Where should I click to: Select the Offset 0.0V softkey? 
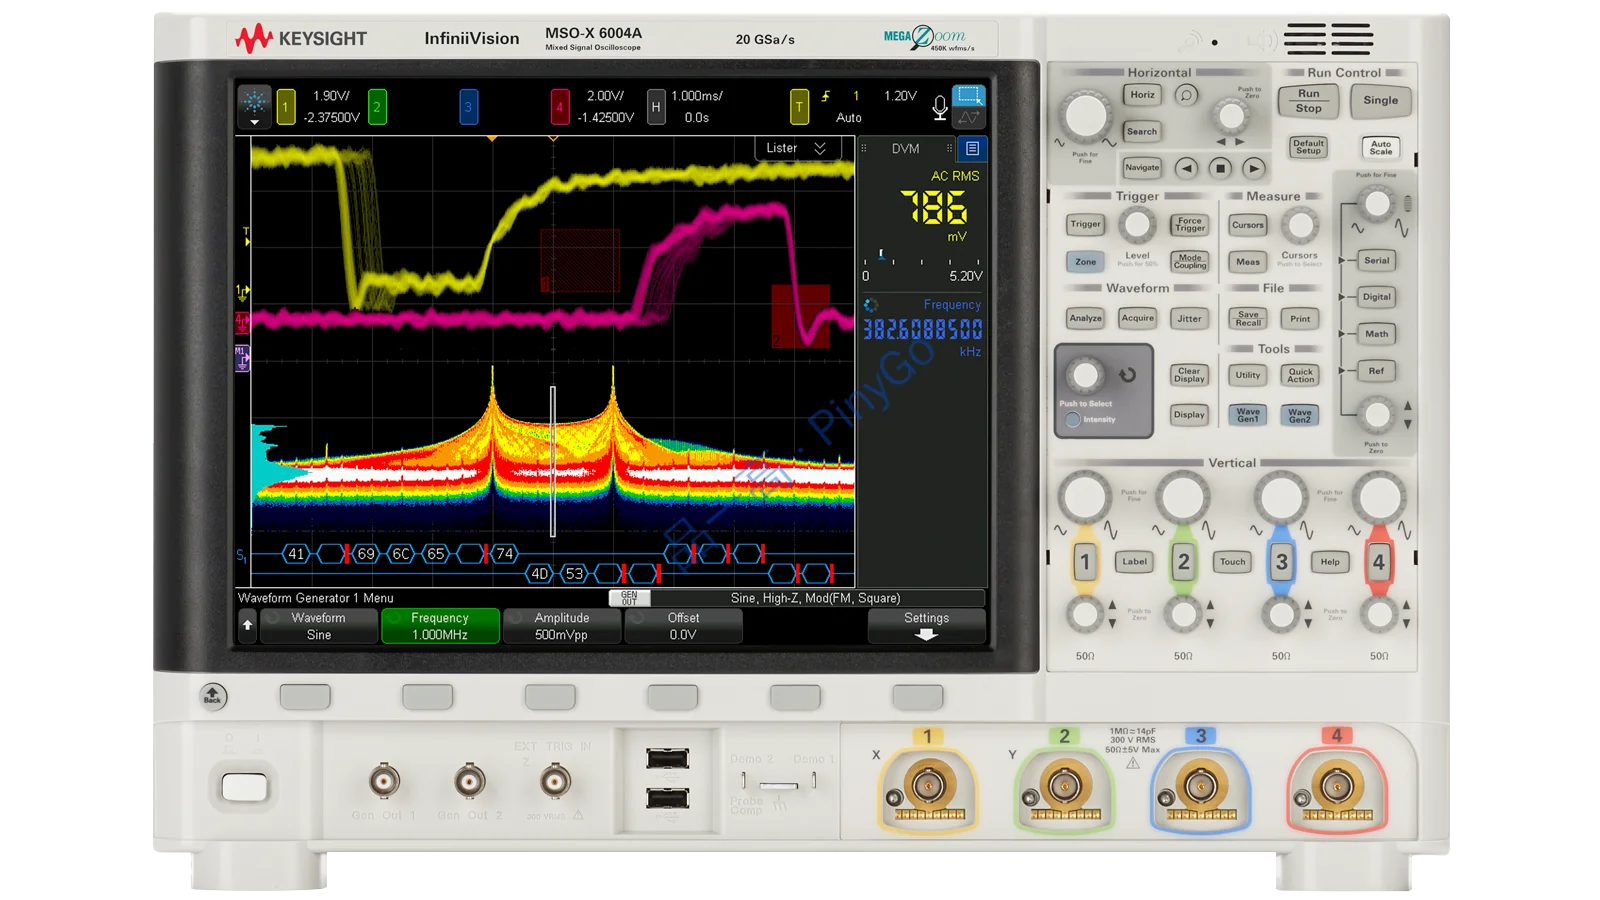pos(684,626)
